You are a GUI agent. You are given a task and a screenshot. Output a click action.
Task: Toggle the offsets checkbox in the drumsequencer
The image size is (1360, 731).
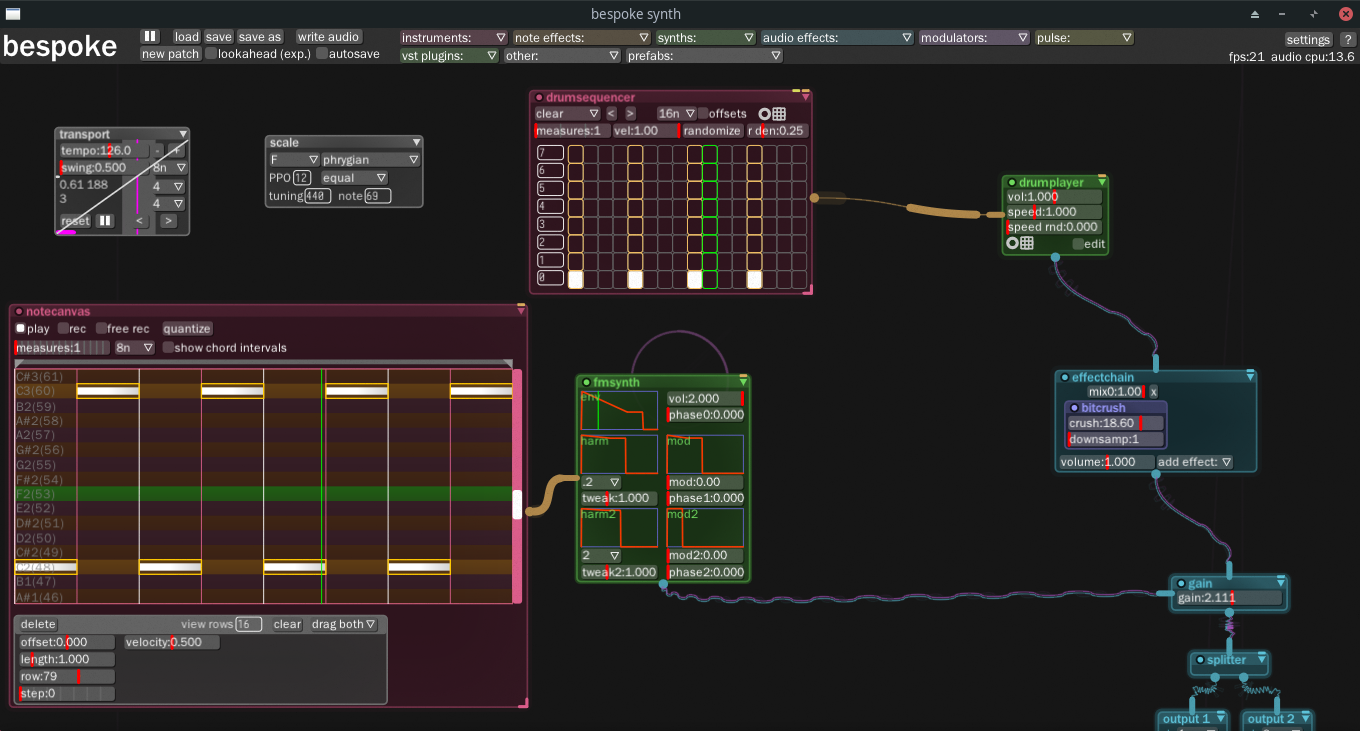[703, 114]
